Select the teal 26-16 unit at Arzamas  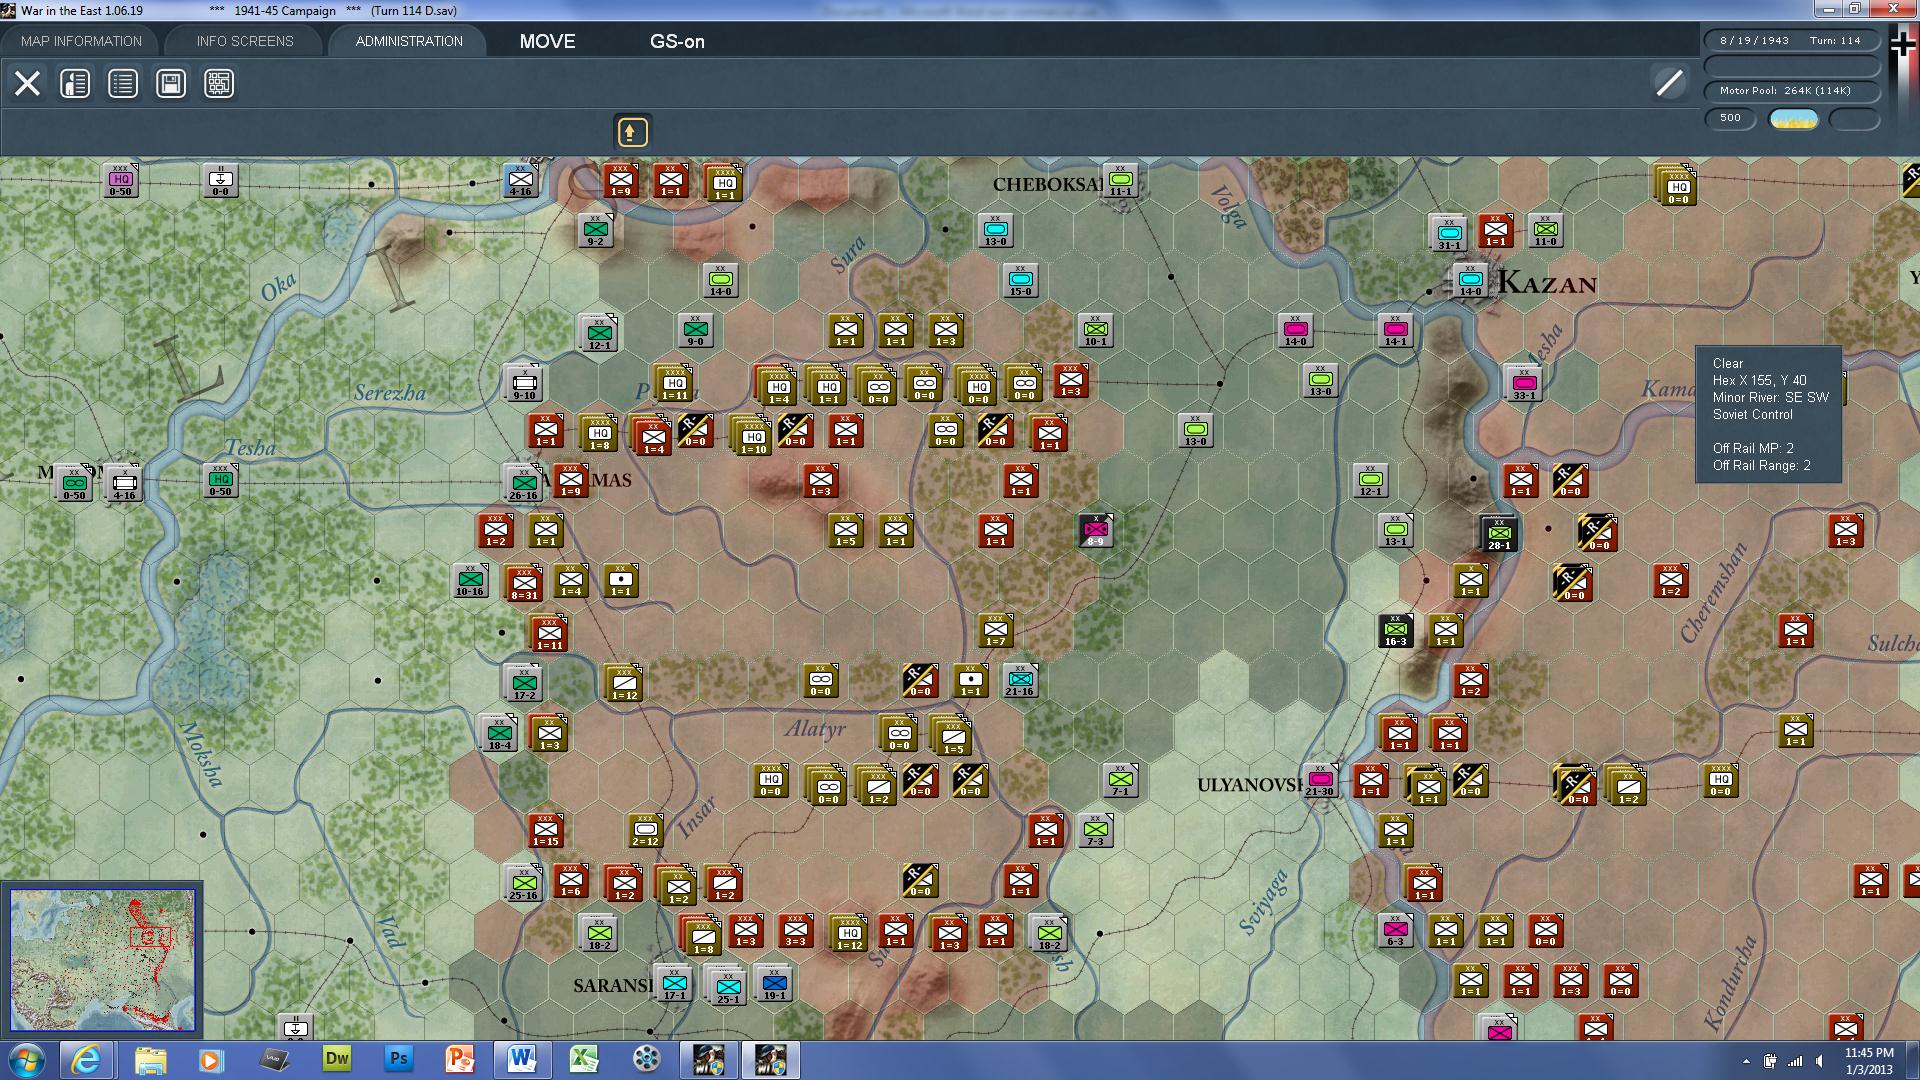click(523, 484)
